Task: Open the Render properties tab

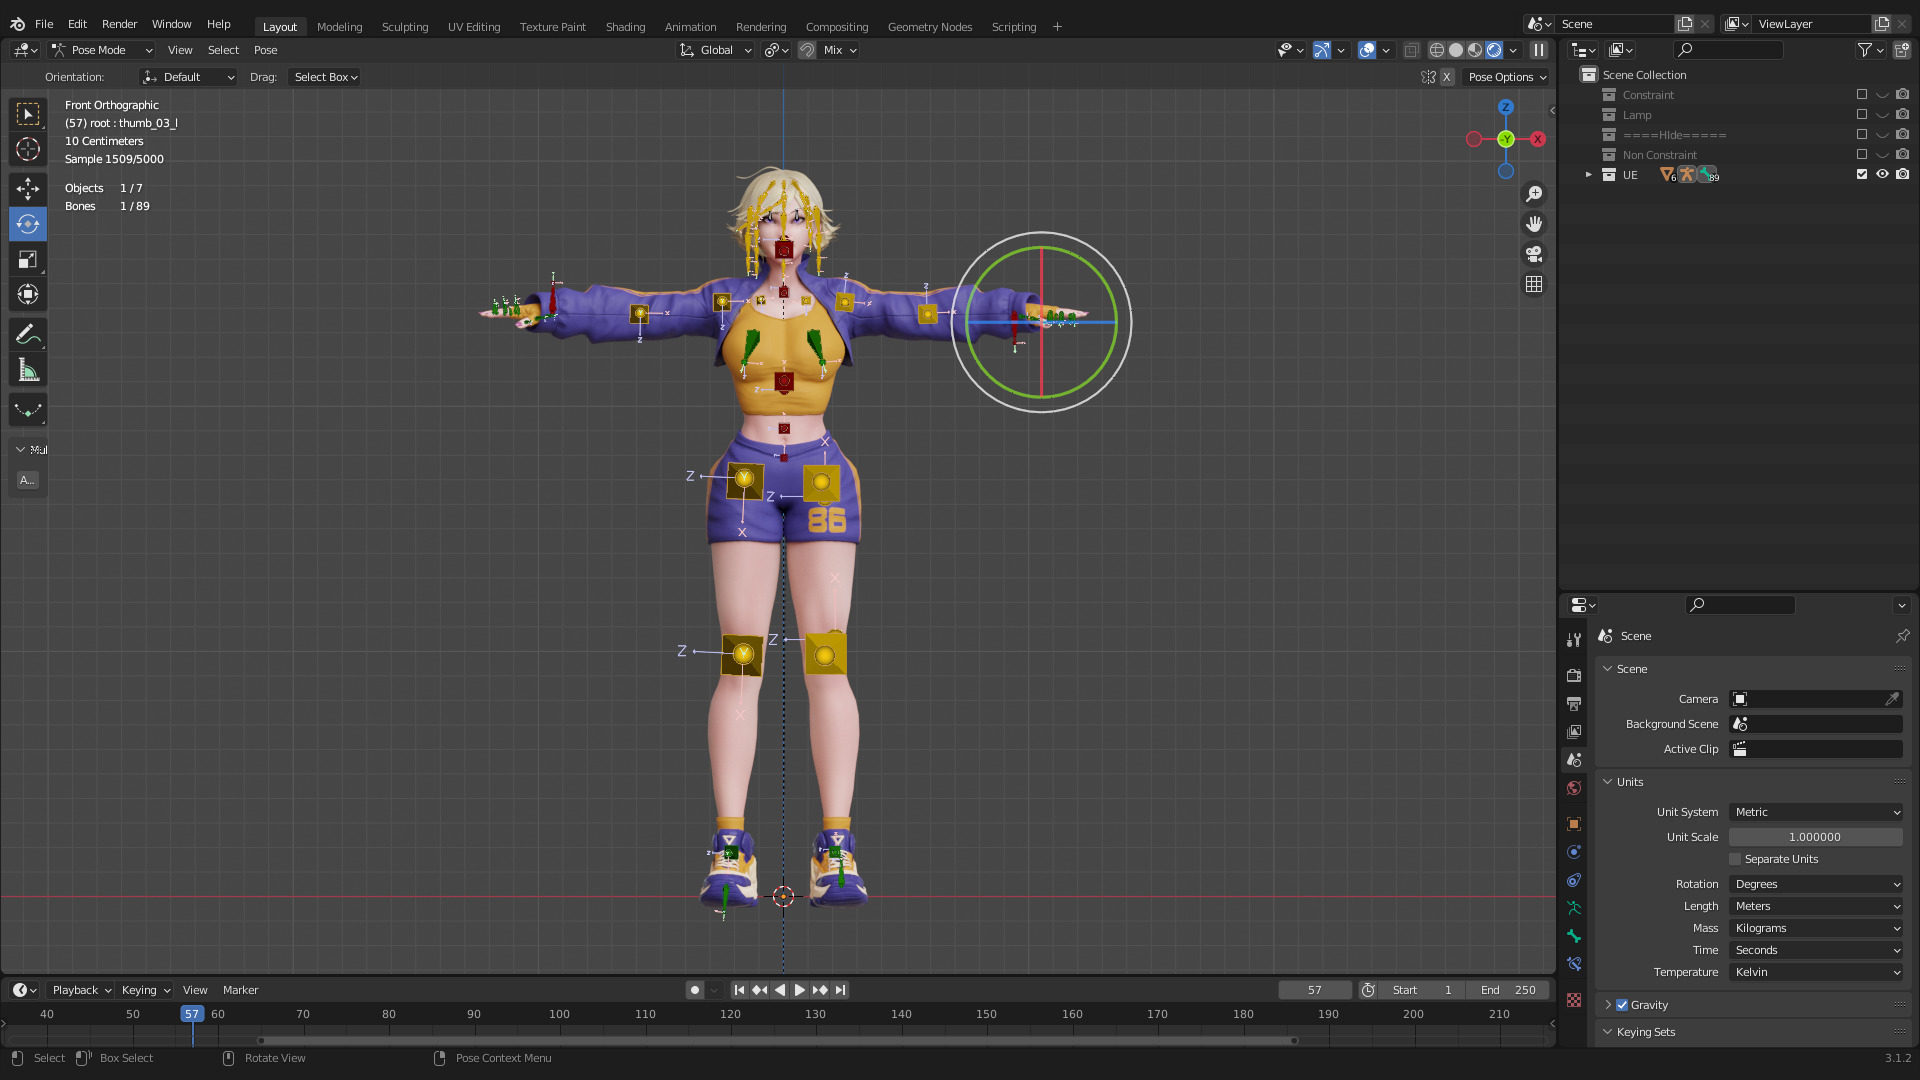Action: tap(1574, 676)
